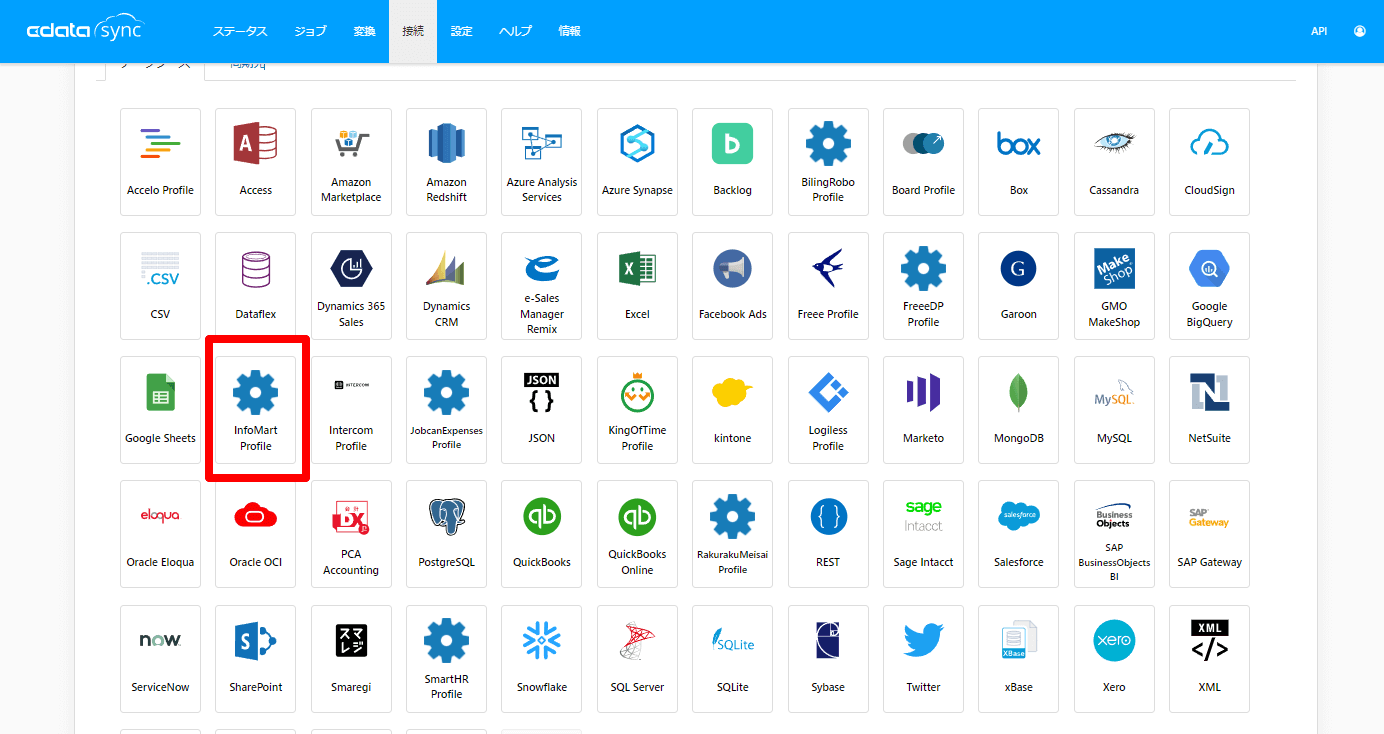This screenshot has height=734, width=1384.
Task: Open the ServiceNow connector
Action: [160, 659]
